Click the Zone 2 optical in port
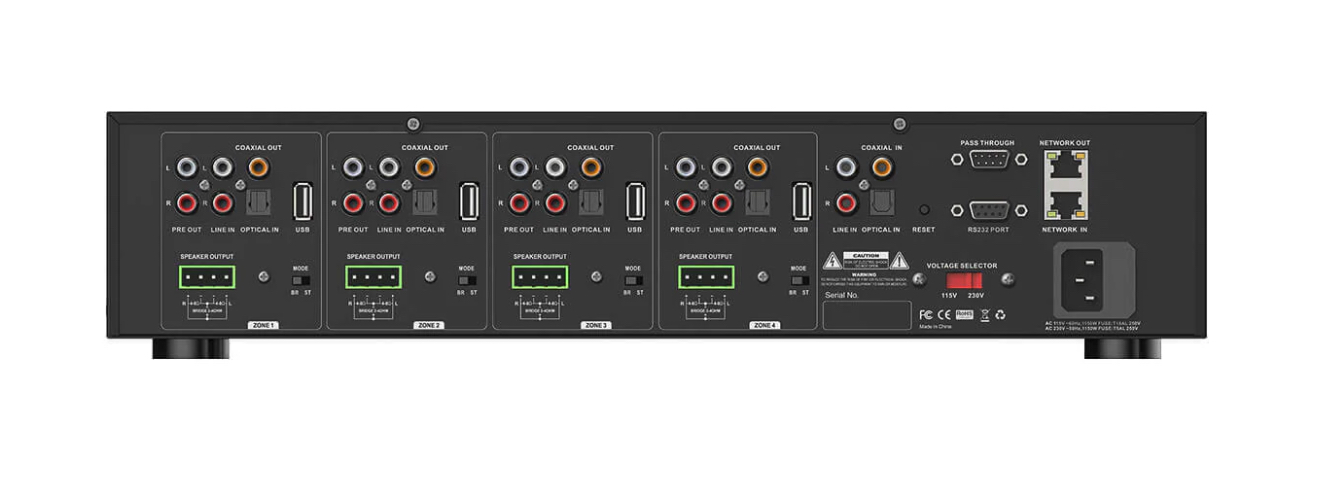The image size is (1318, 480). (x=425, y=204)
